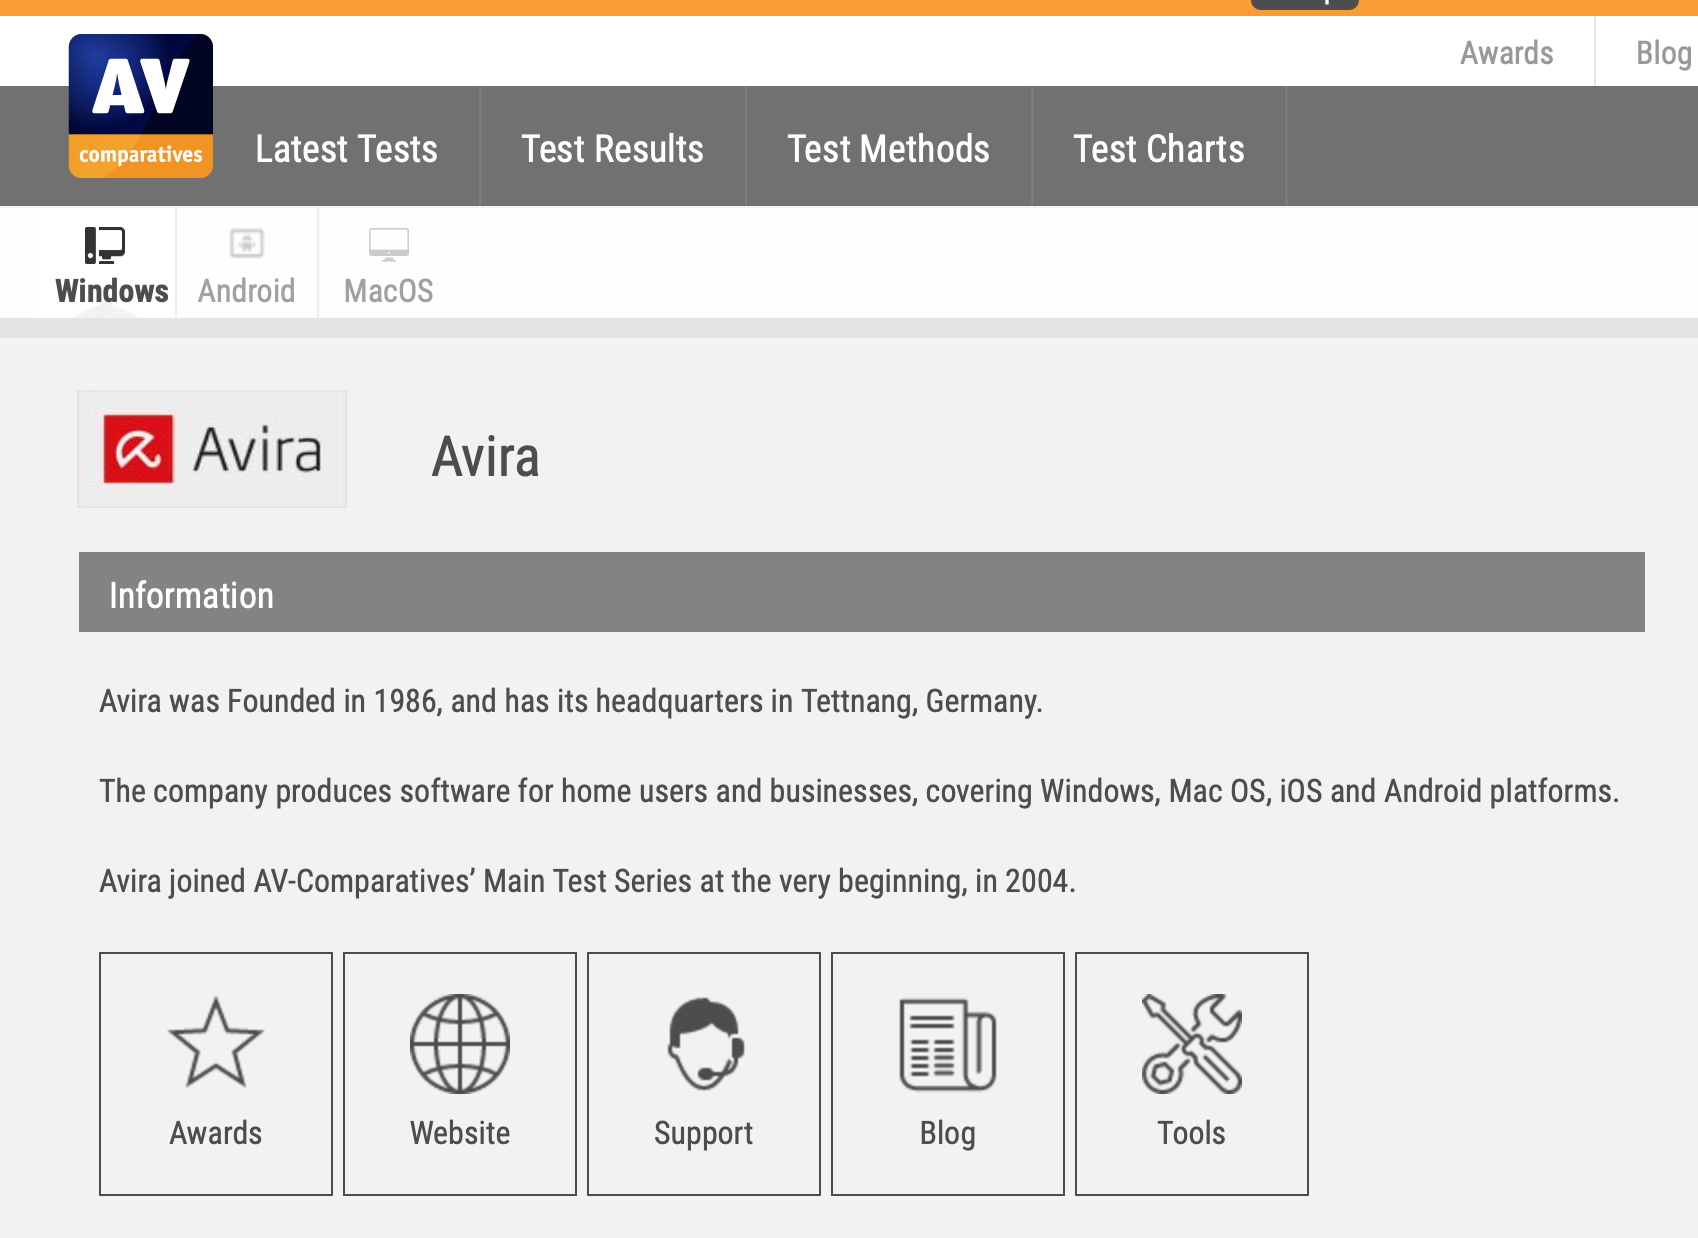The height and width of the screenshot is (1238, 1698).
Task: Click the sentence about home users and businesses
Action: 859,791
